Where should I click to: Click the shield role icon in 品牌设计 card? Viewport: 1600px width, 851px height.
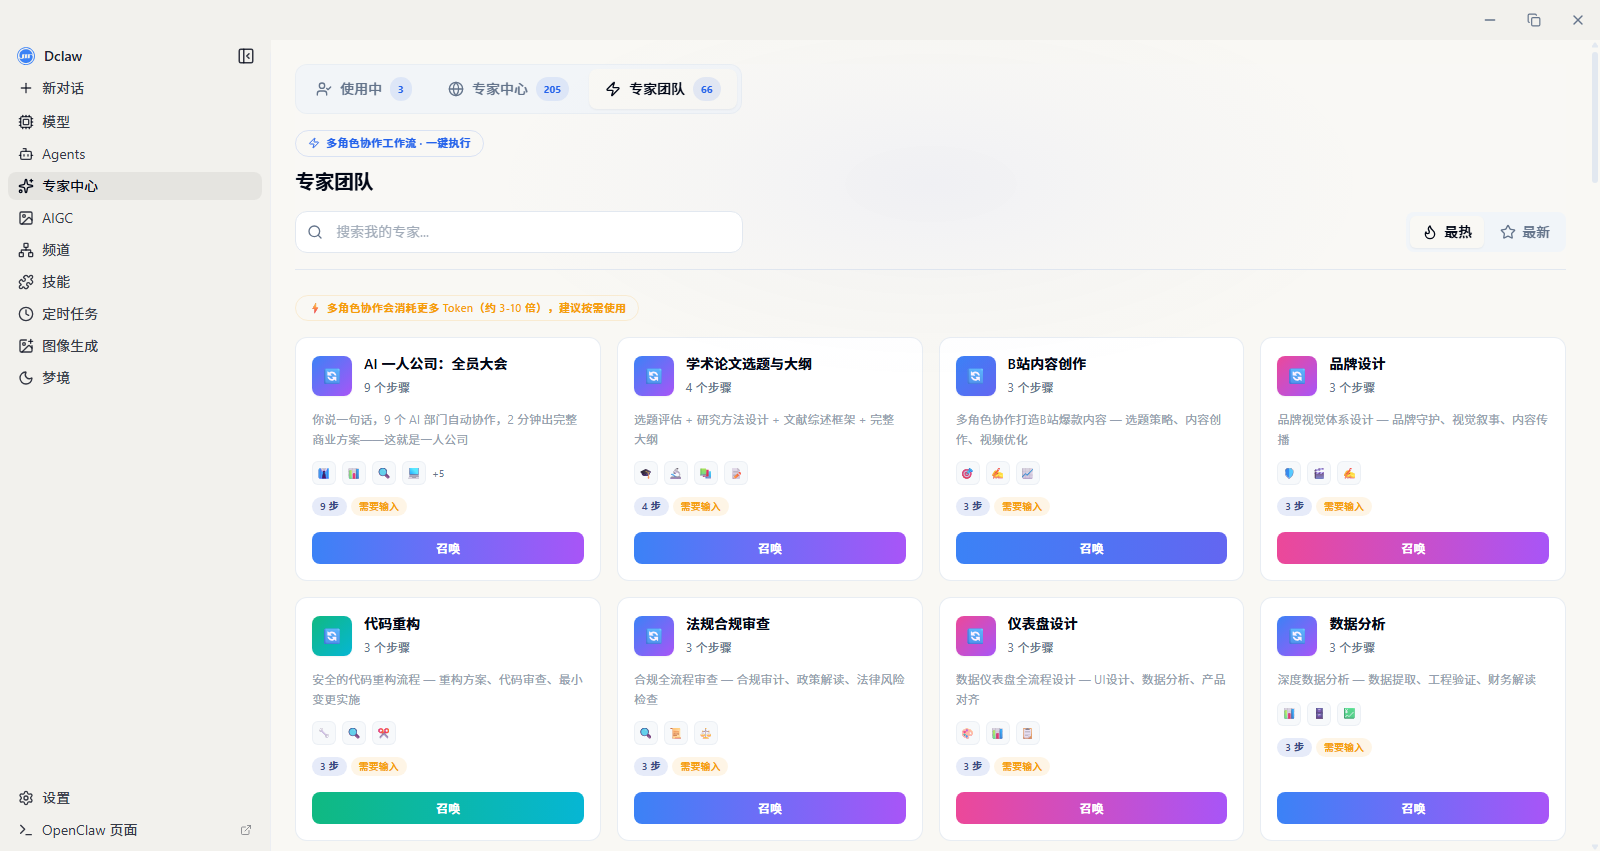[x=1289, y=474]
